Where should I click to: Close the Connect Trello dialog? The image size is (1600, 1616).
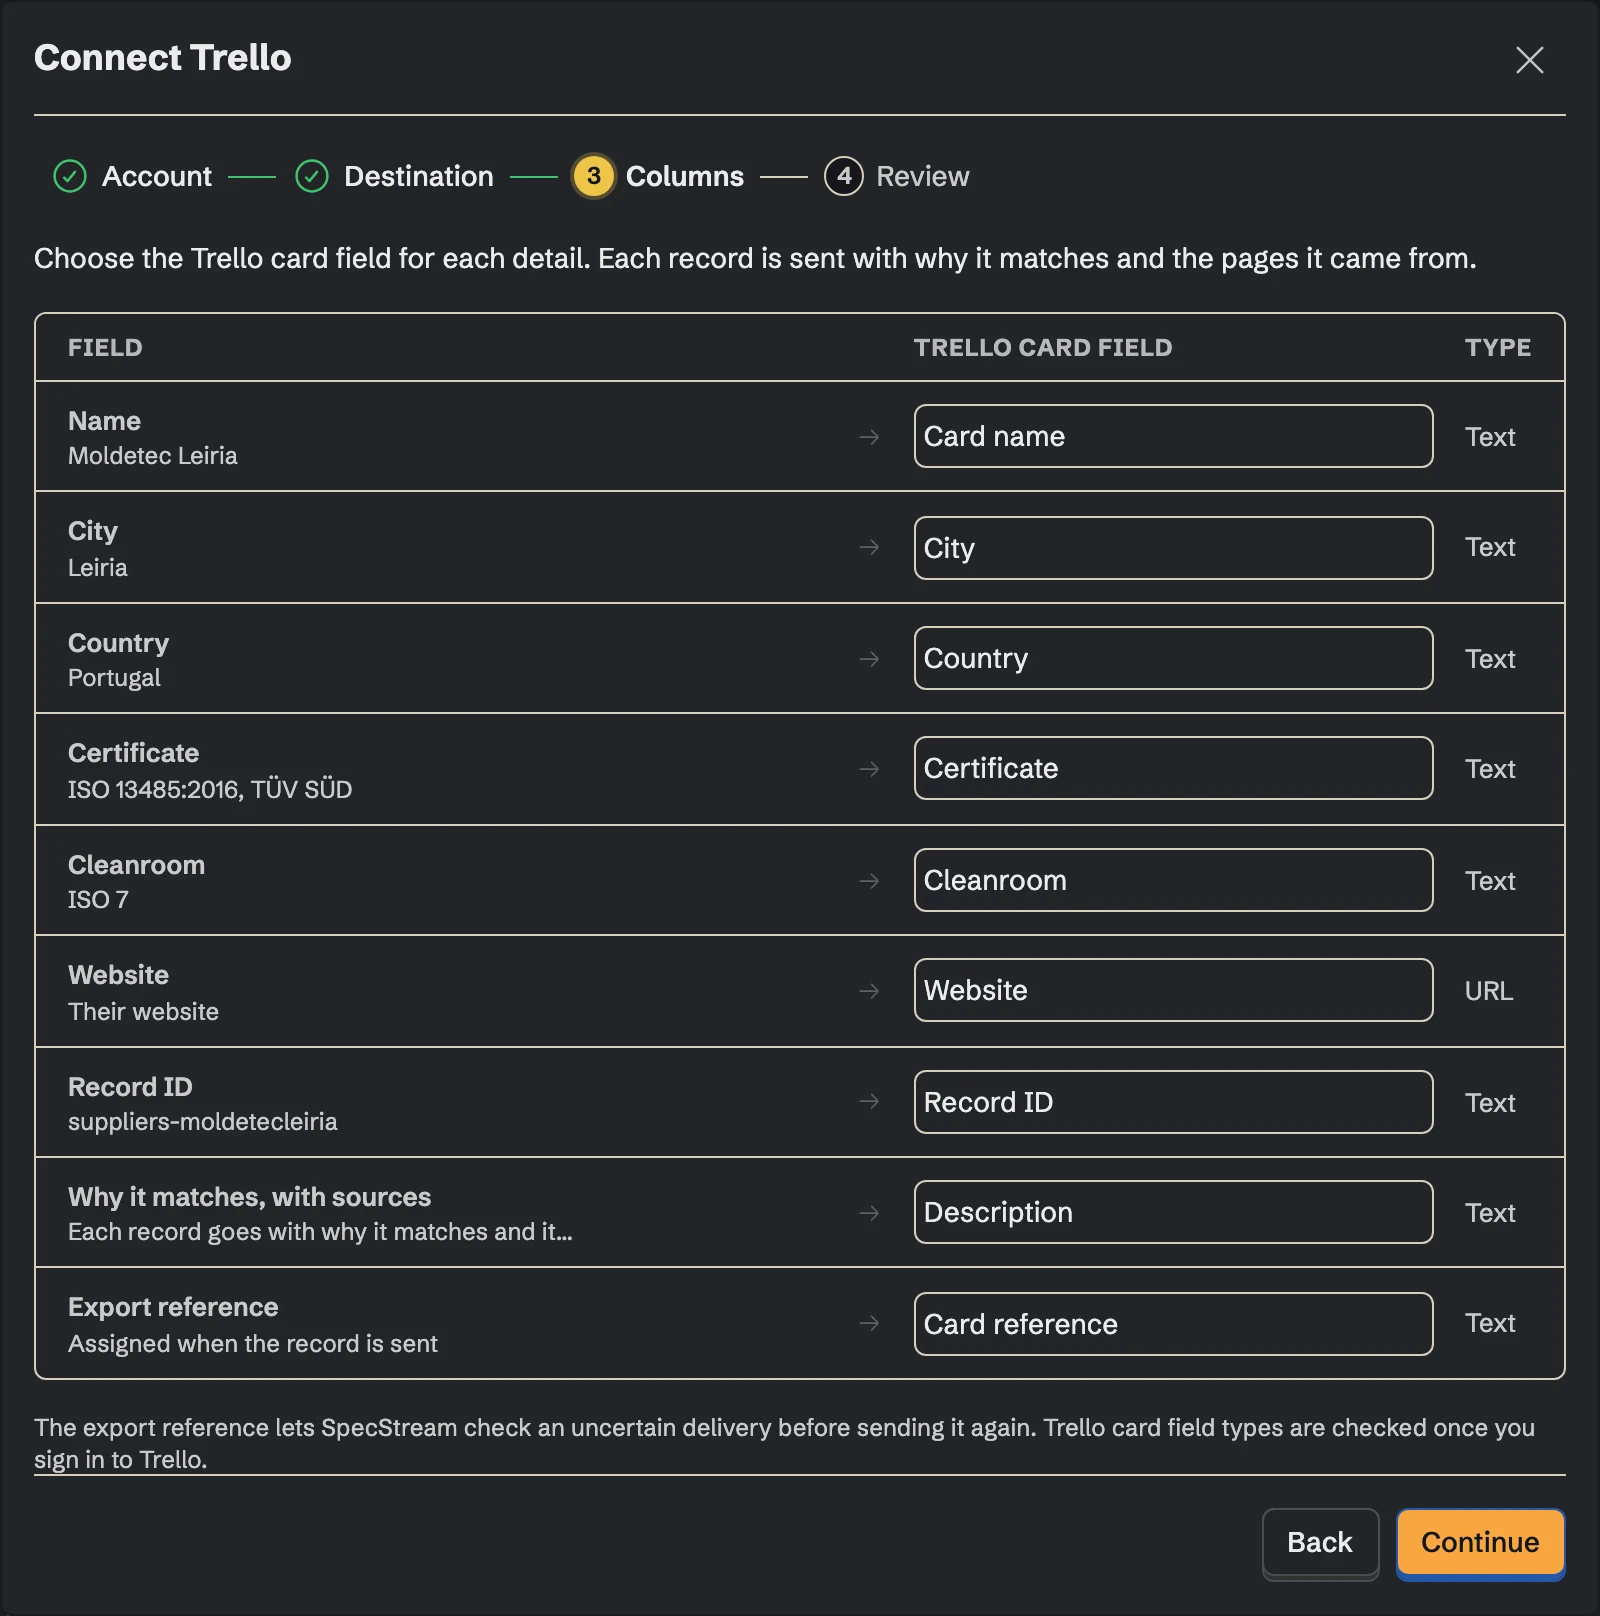(x=1529, y=60)
